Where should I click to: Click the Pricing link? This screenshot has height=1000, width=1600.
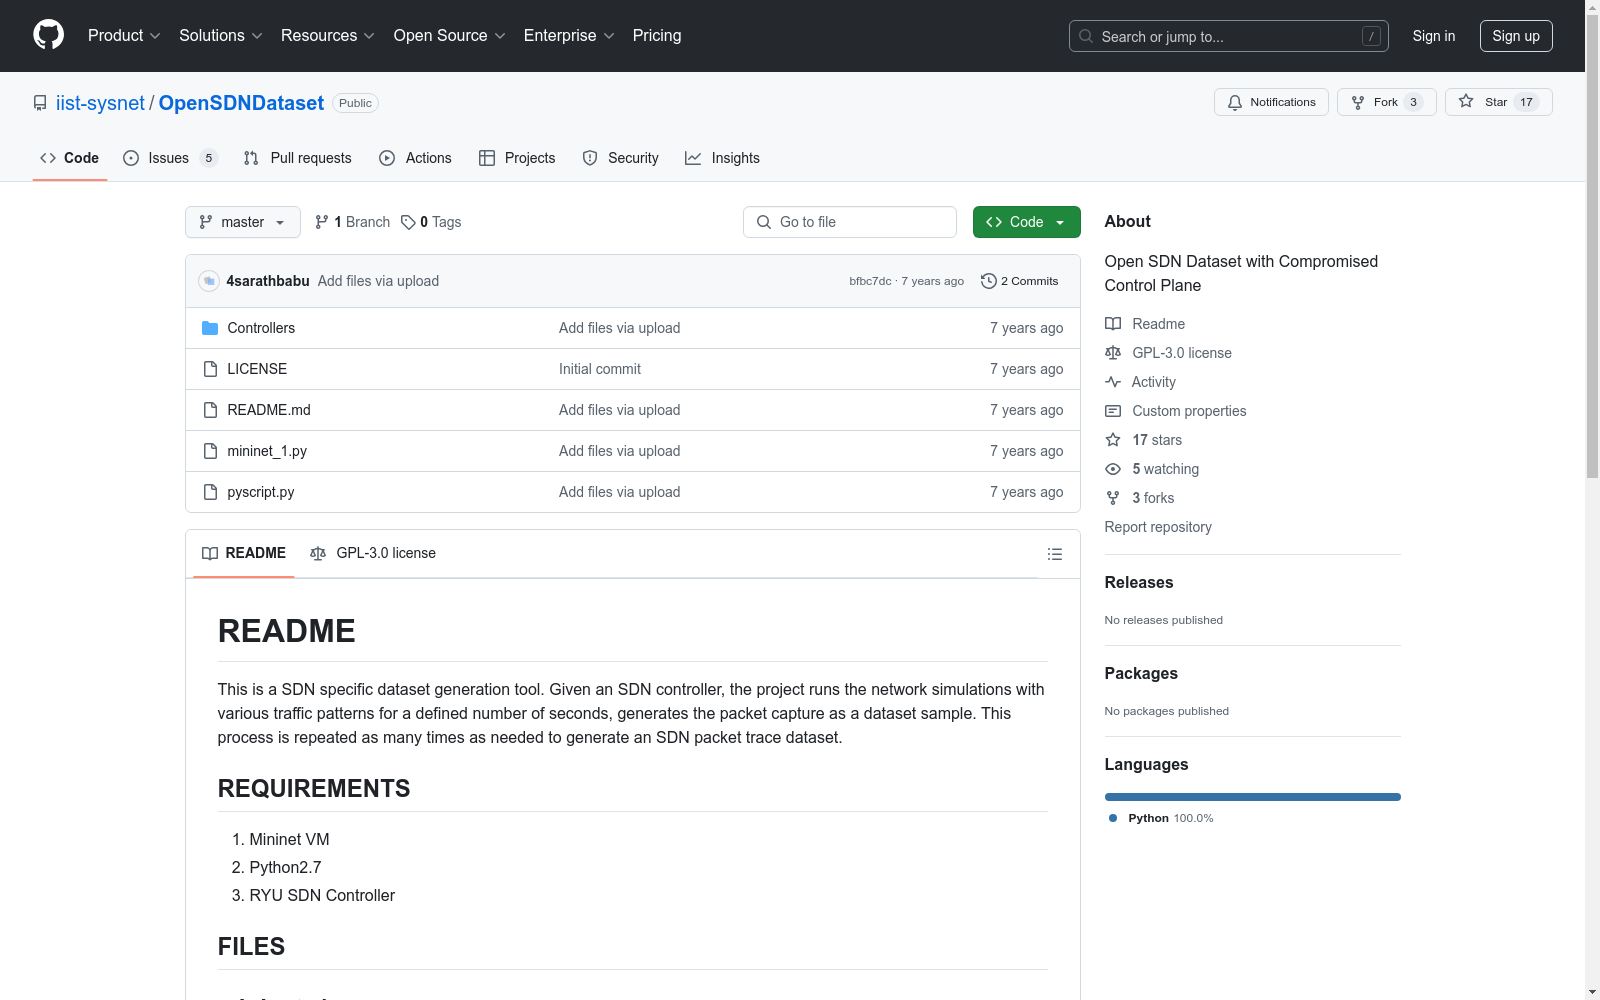click(x=657, y=35)
